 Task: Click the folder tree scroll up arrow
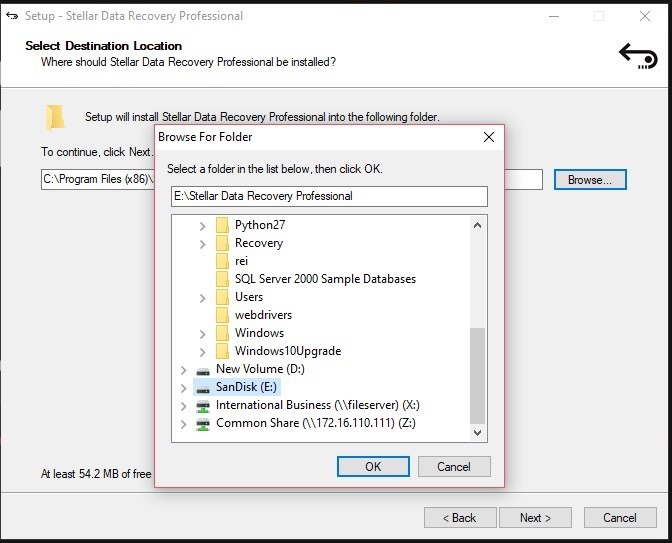[x=477, y=225]
